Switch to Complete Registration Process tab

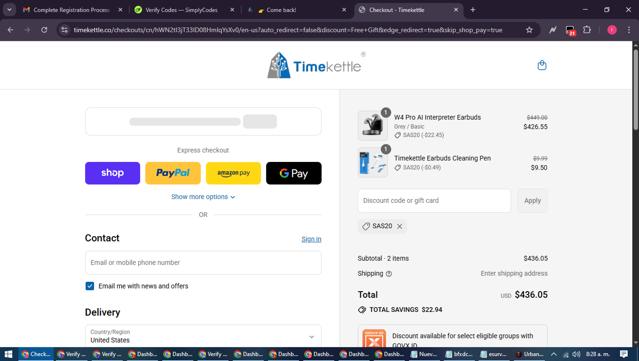pyautogui.click(x=73, y=10)
